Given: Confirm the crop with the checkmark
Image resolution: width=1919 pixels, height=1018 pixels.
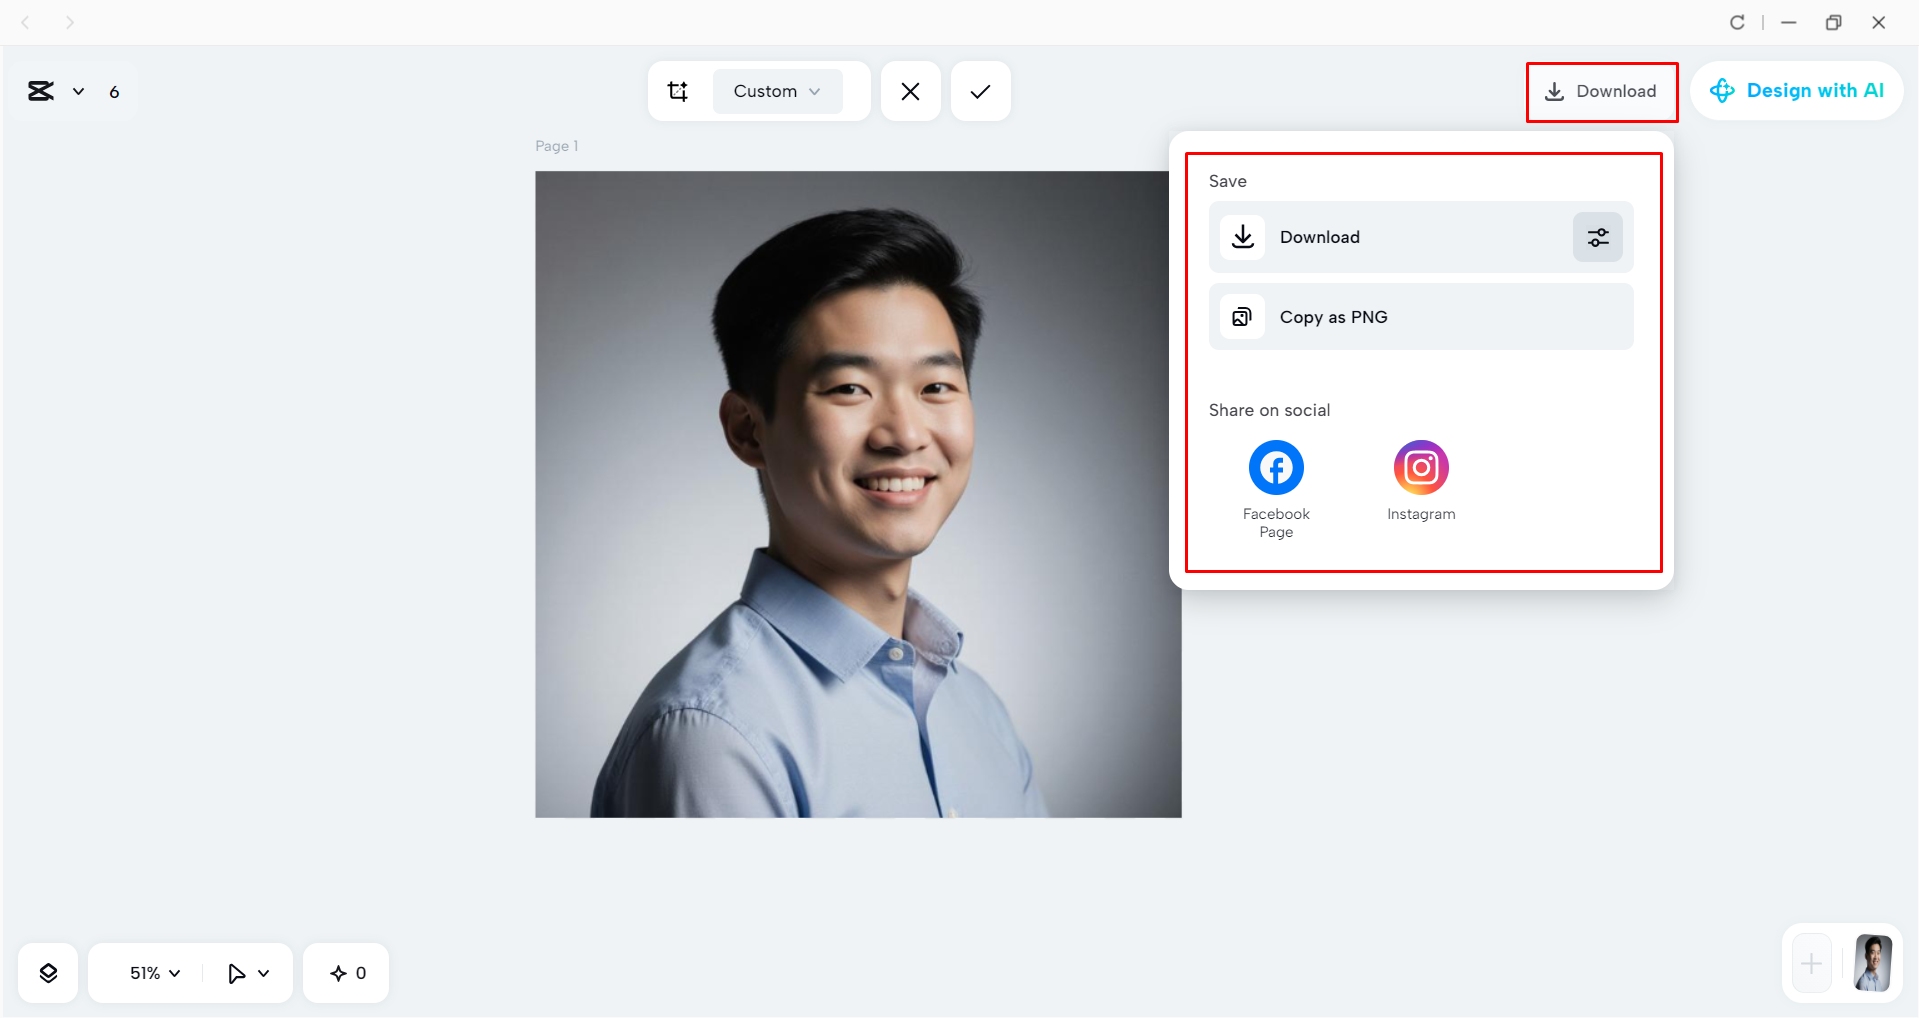Looking at the screenshot, I should coord(980,91).
